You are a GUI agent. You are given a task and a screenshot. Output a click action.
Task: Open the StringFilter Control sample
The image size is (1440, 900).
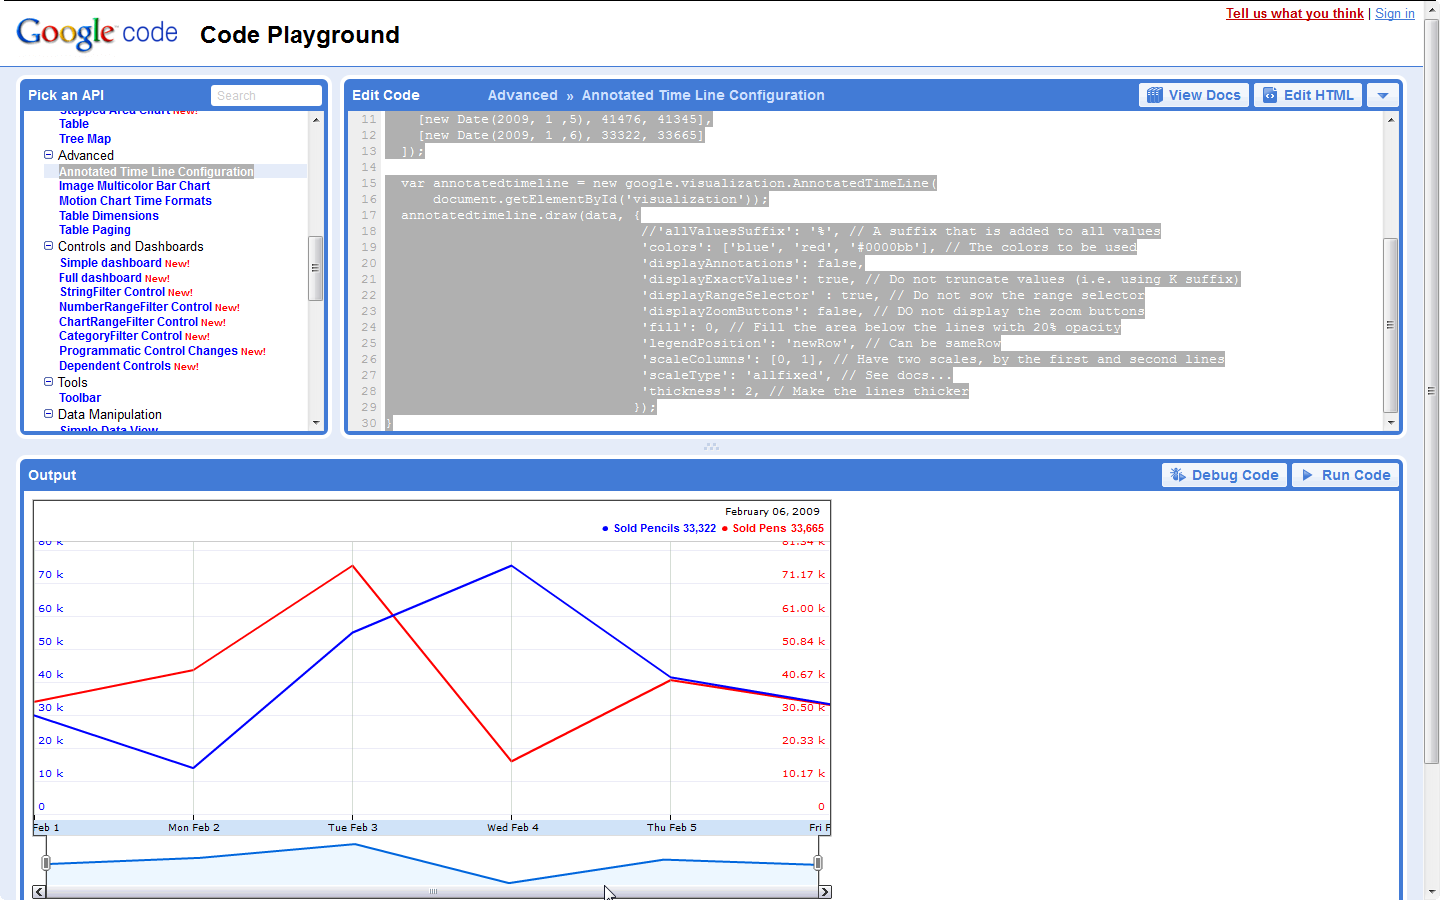[x=112, y=292]
